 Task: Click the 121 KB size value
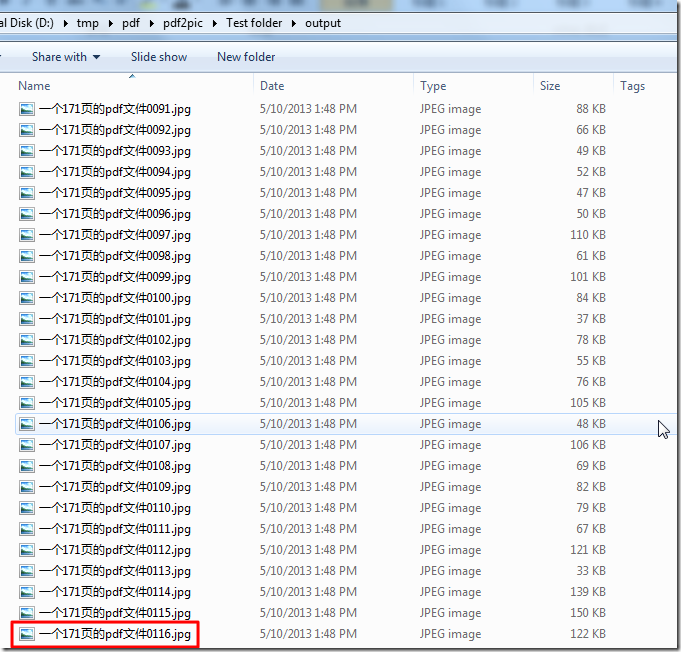click(x=588, y=549)
